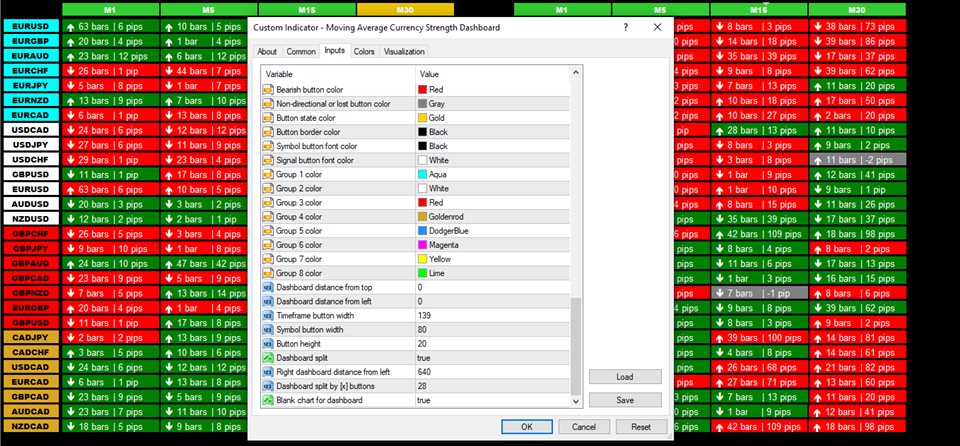Click the red GBPJPY symbol button
Image resolution: width=960 pixels, height=446 pixels.
pyautogui.click(x=31, y=248)
